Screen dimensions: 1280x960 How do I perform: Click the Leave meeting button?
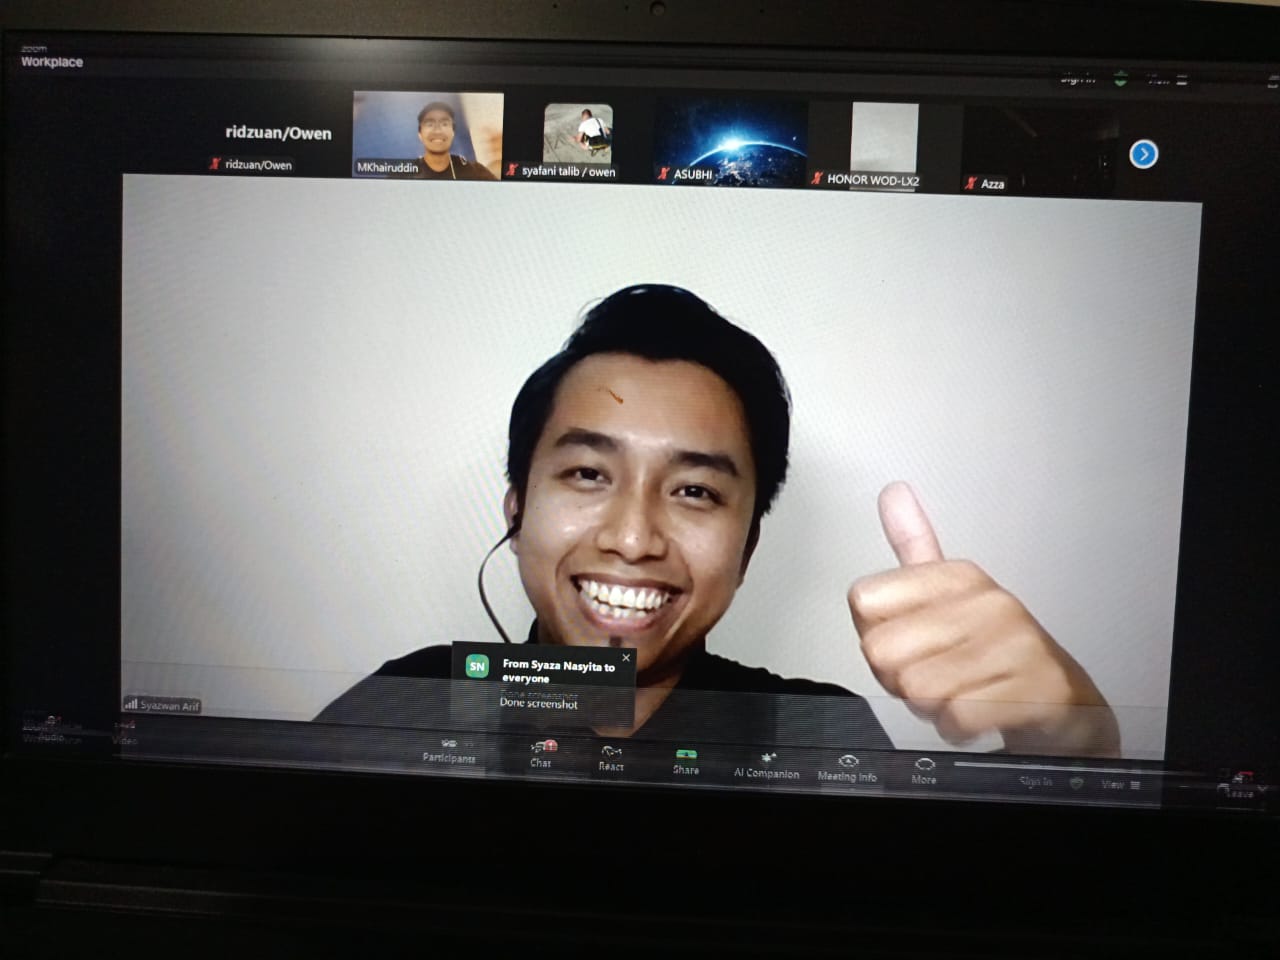coord(1240,785)
